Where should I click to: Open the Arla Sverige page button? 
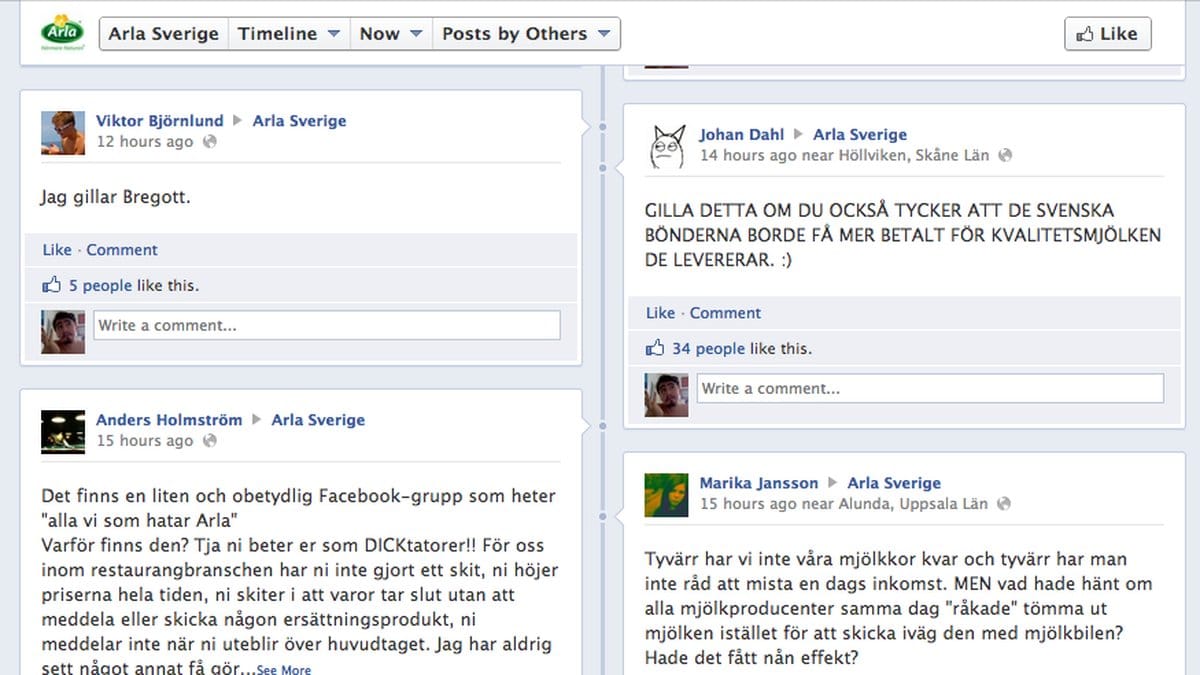(x=164, y=33)
